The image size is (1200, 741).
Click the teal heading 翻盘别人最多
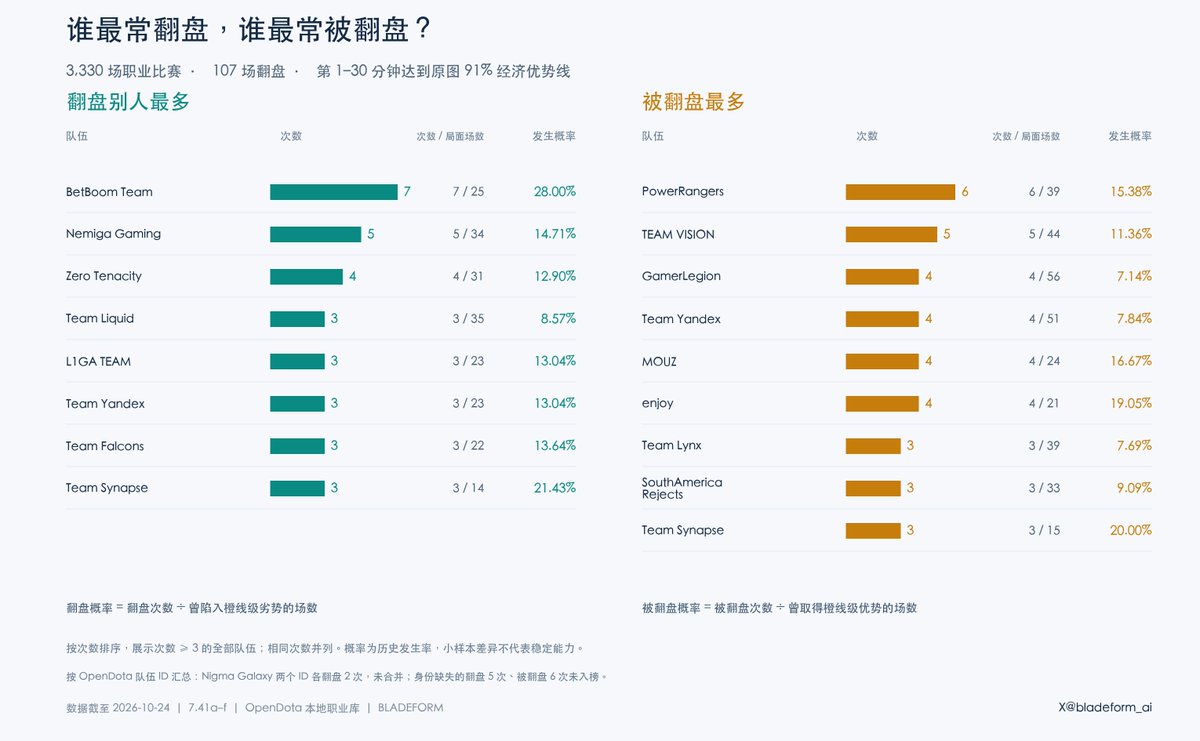tap(128, 101)
